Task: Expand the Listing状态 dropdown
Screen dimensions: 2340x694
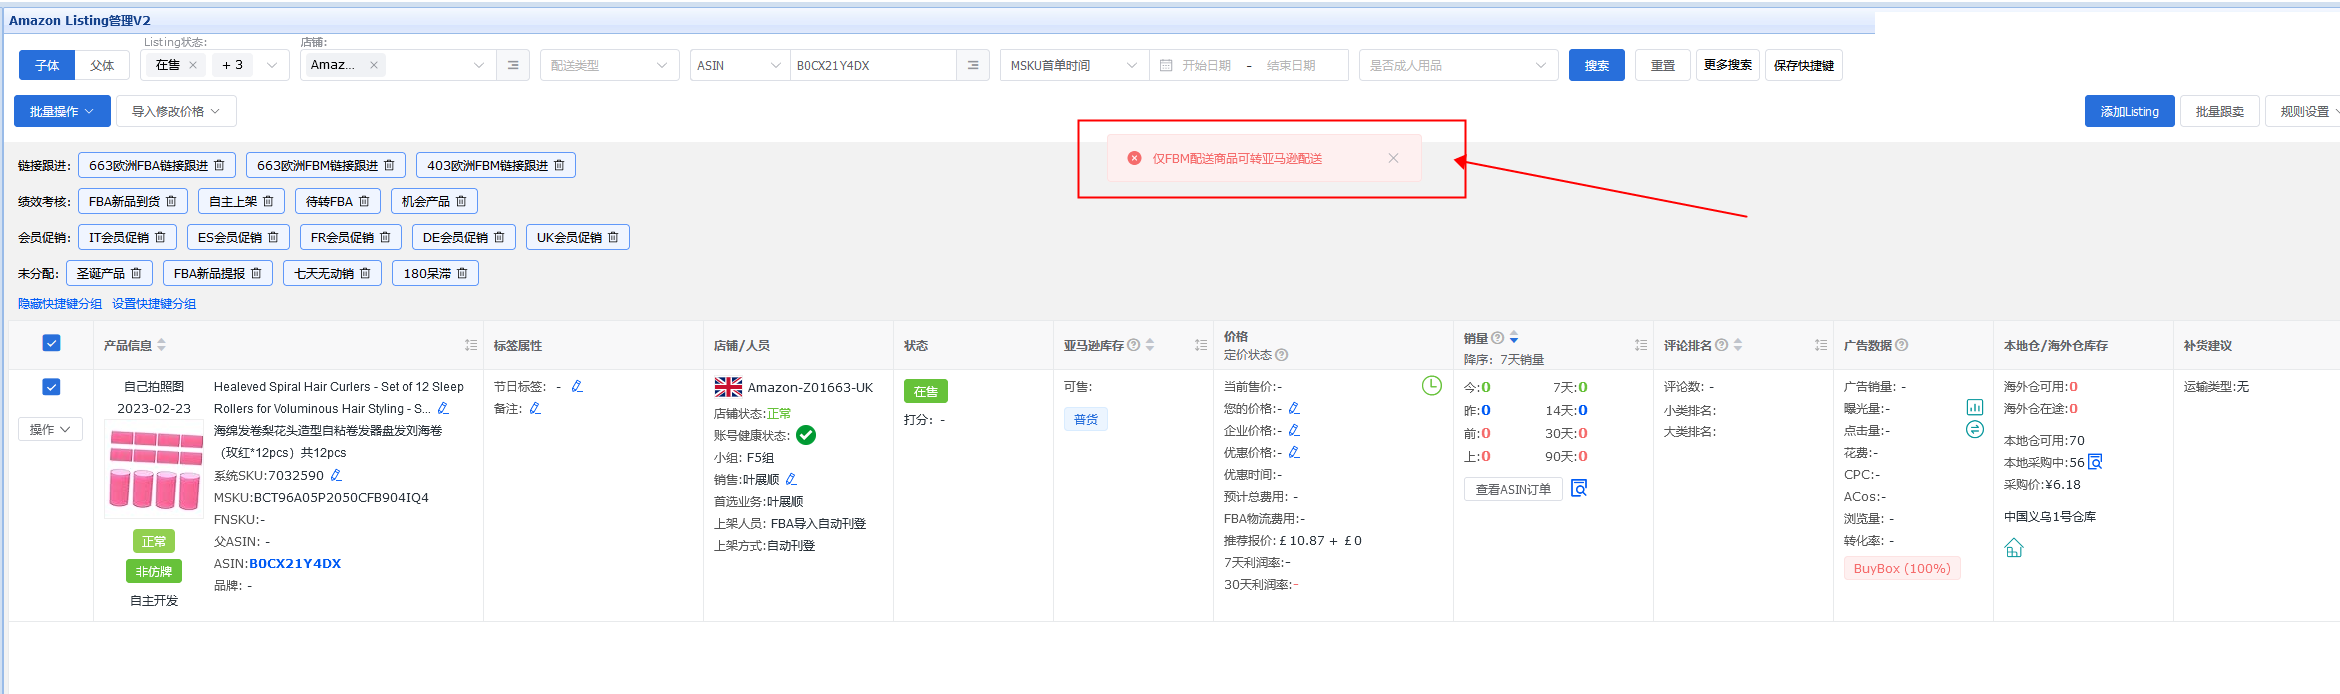Action: [x=272, y=65]
